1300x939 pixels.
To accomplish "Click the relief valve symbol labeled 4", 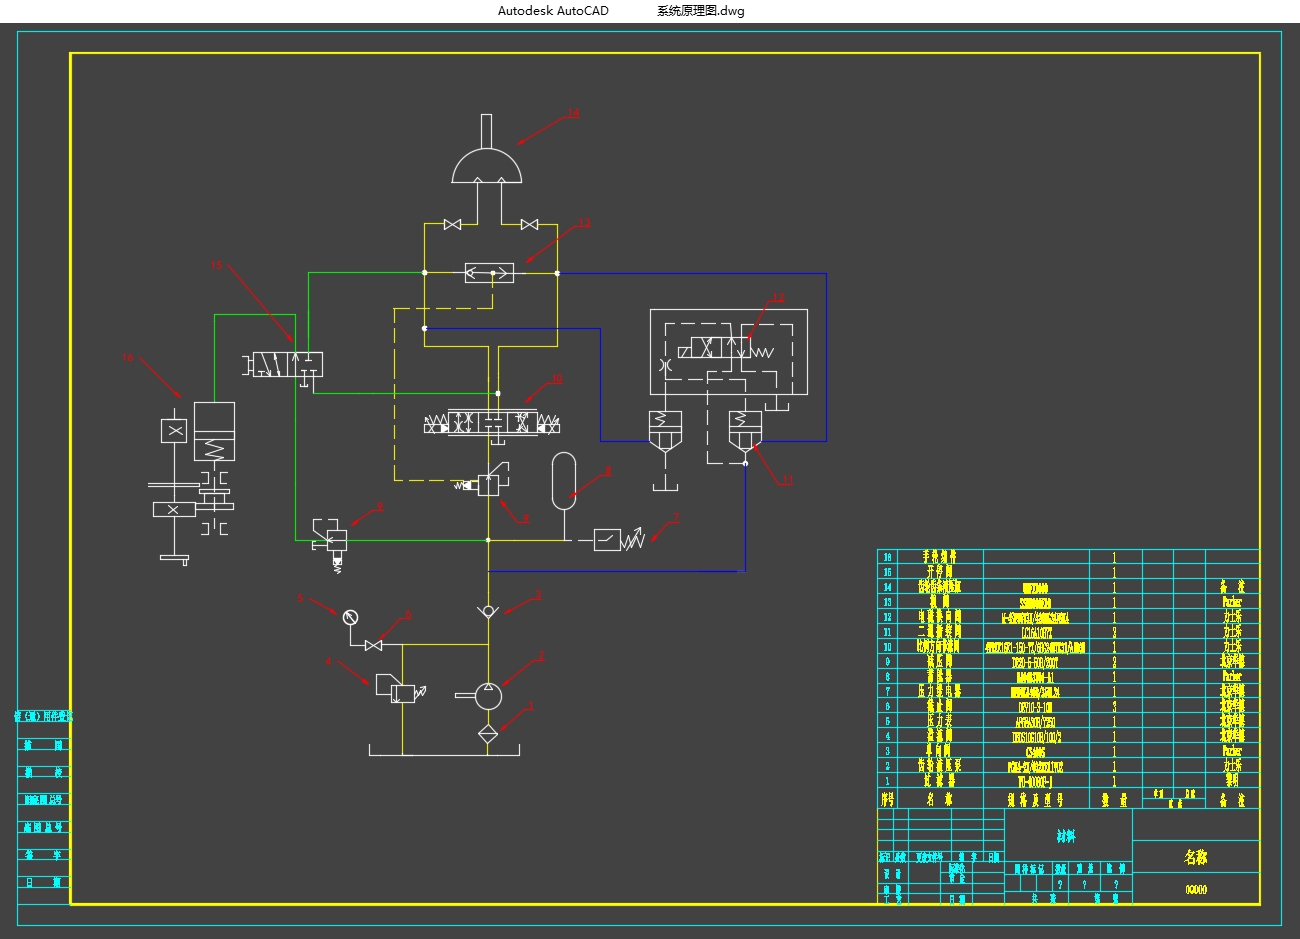I will pos(393,688).
